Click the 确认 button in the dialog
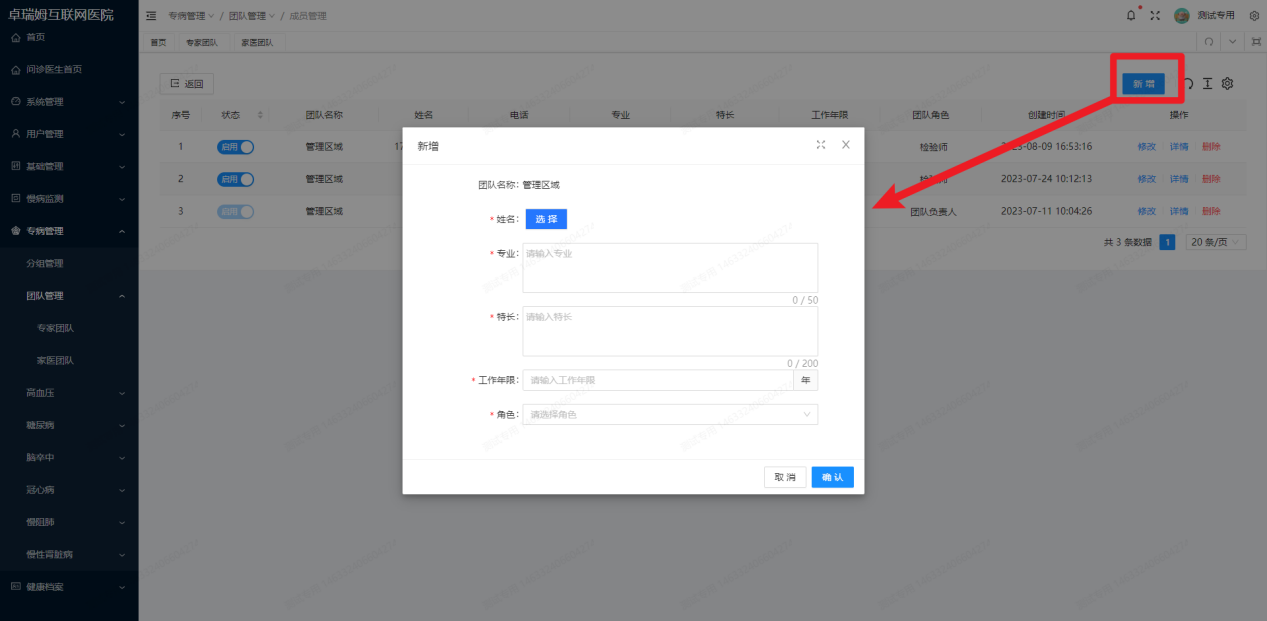Screen dimensions: 1267x621 832,477
